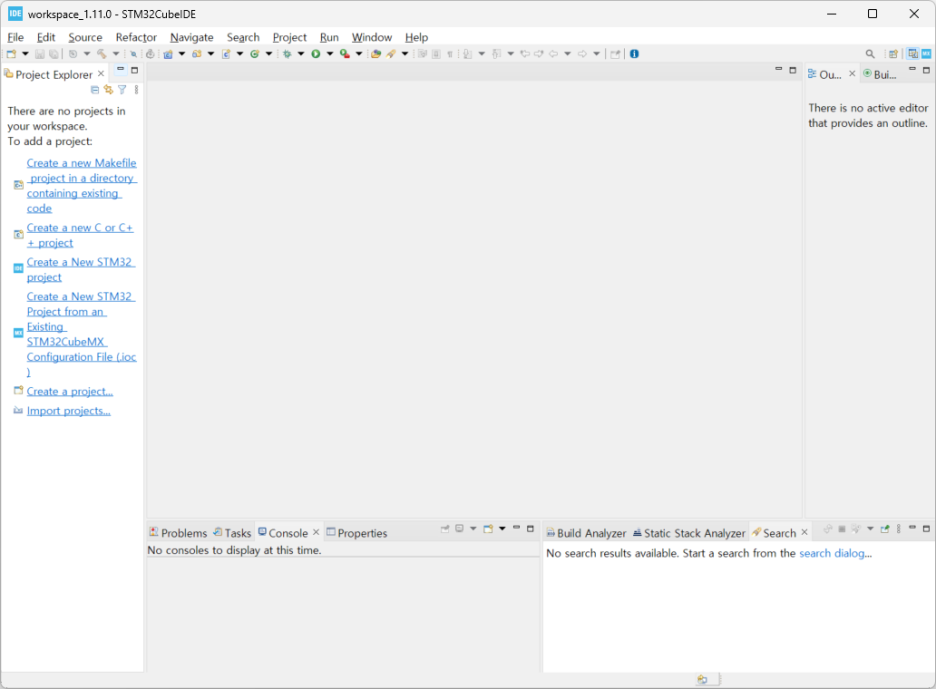
Task: Select the Problems tab
Action: [x=178, y=533]
